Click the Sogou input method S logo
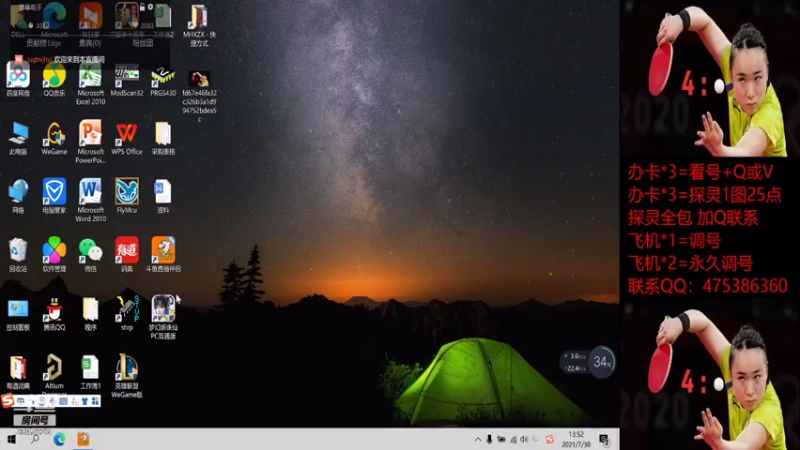The image size is (800, 450). pyautogui.click(x=8, y=401)
